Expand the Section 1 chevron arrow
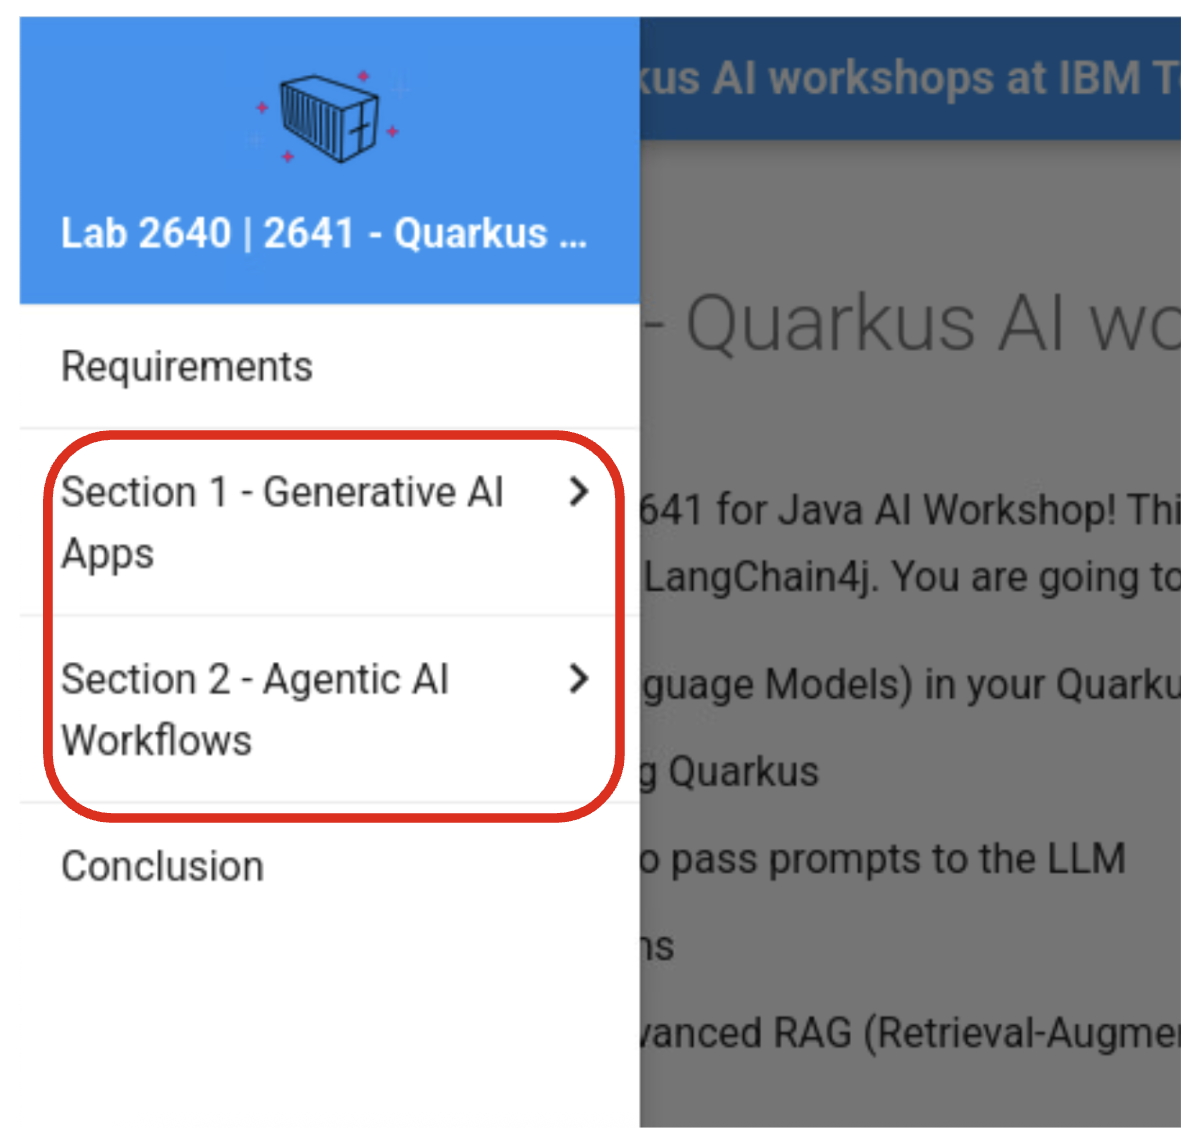The width and height of the screenshot is (1186, 1142). [578, 492]
